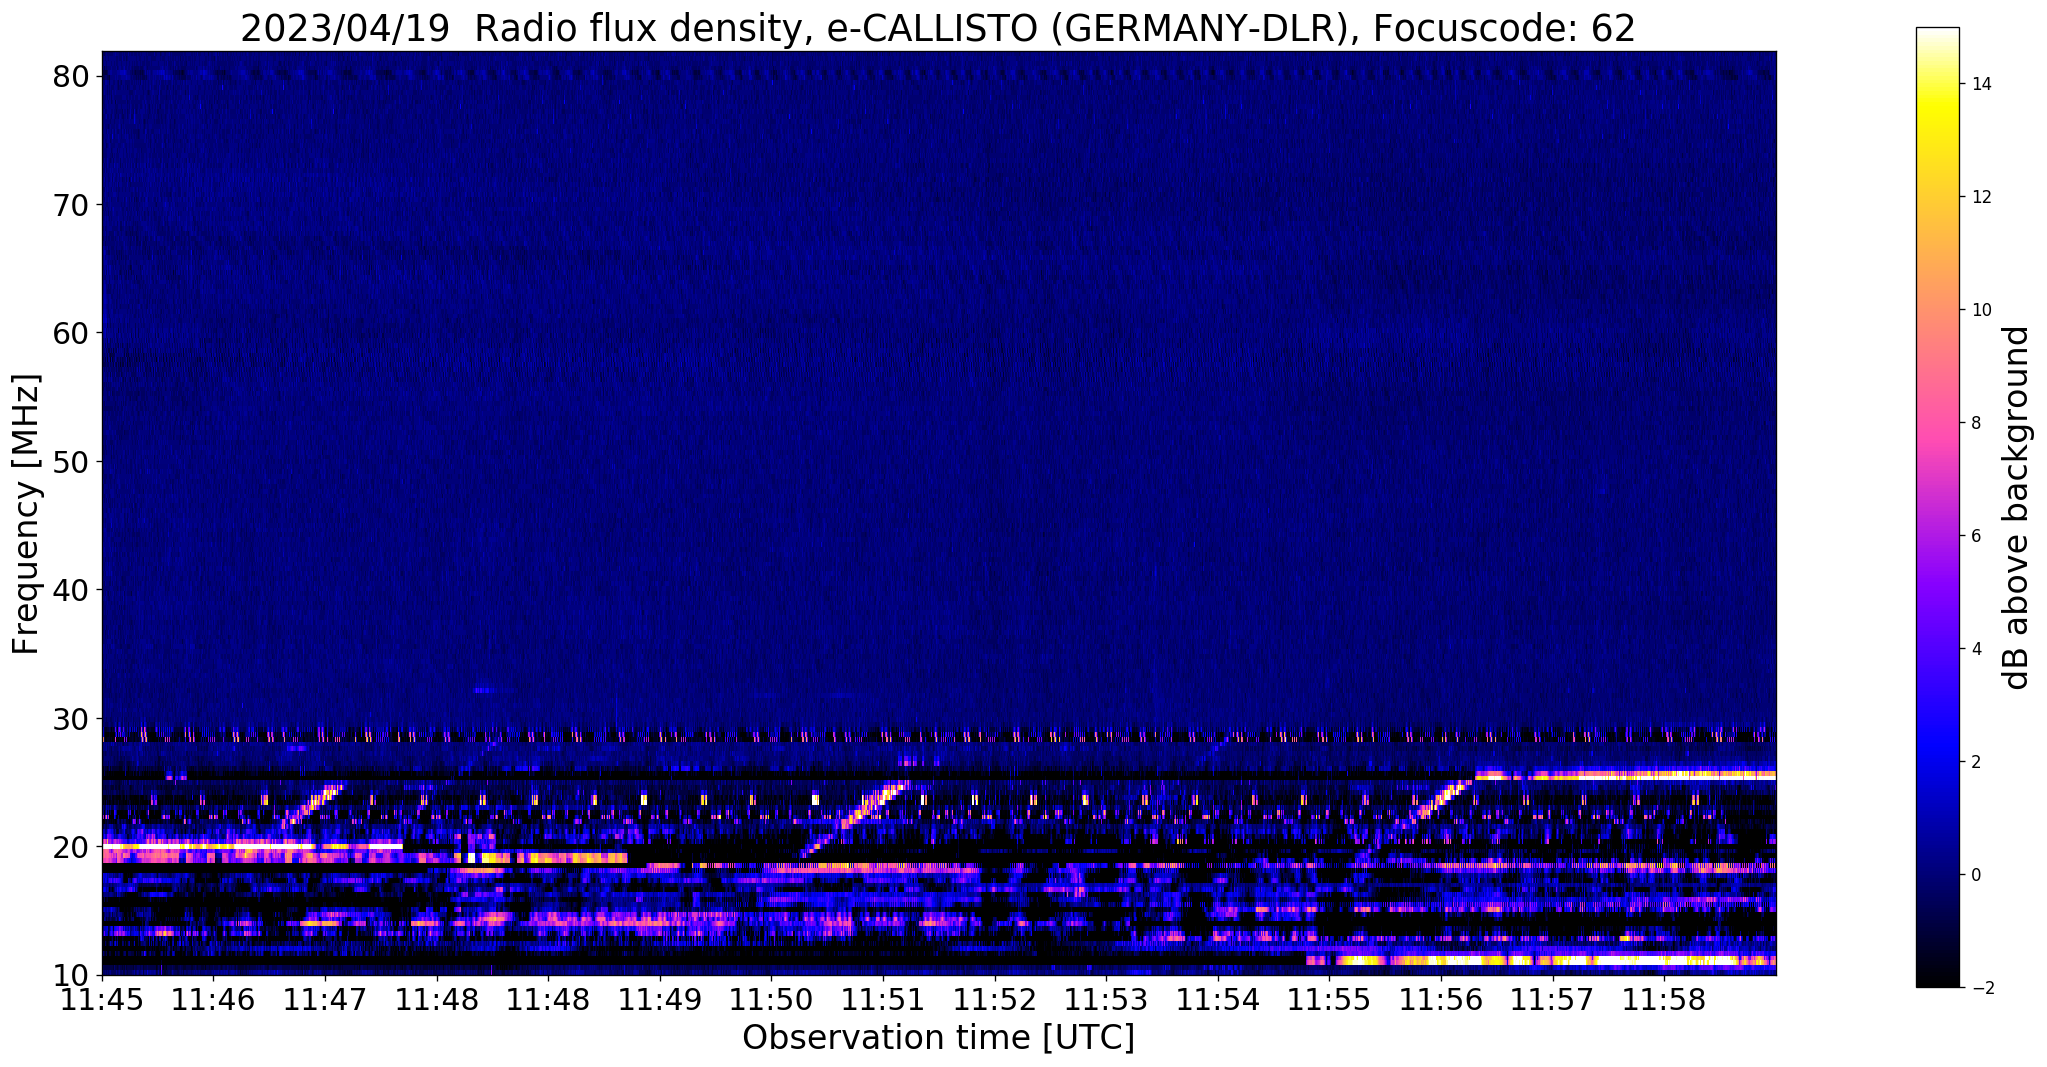Click the 11:58 time tick label

(x=1664, y=1000)
